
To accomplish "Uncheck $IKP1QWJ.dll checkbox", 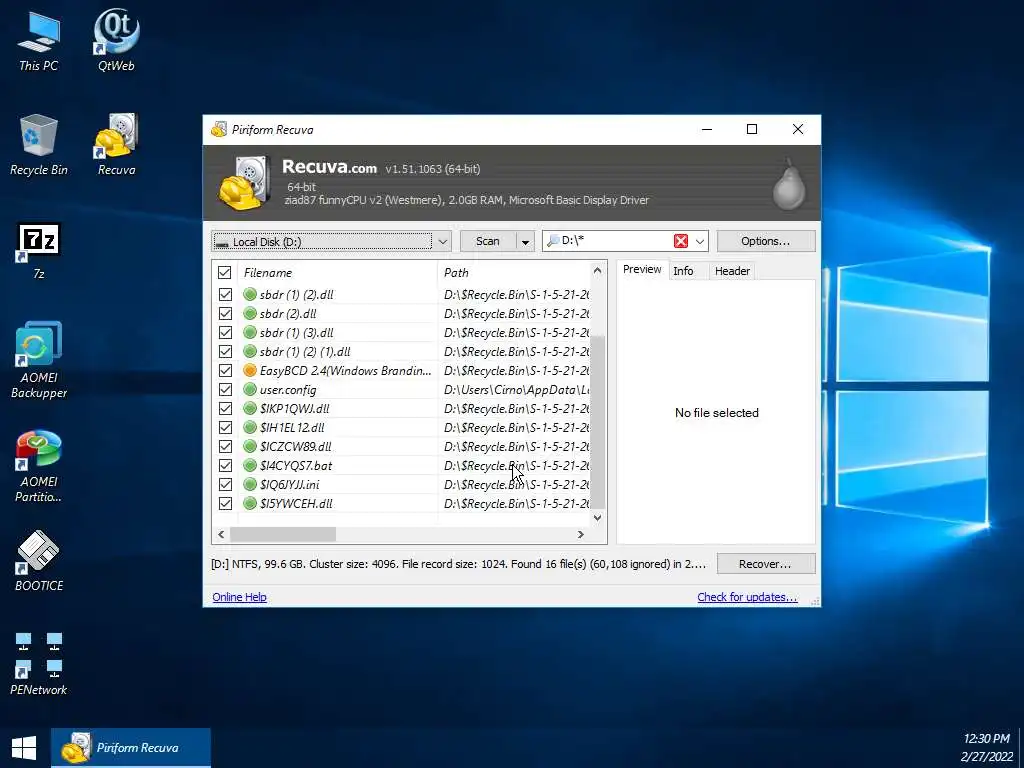I will [225, 408].
